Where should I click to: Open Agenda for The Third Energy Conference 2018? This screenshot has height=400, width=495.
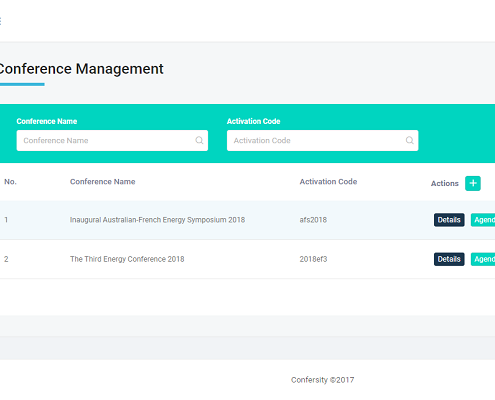coord(483,259)
